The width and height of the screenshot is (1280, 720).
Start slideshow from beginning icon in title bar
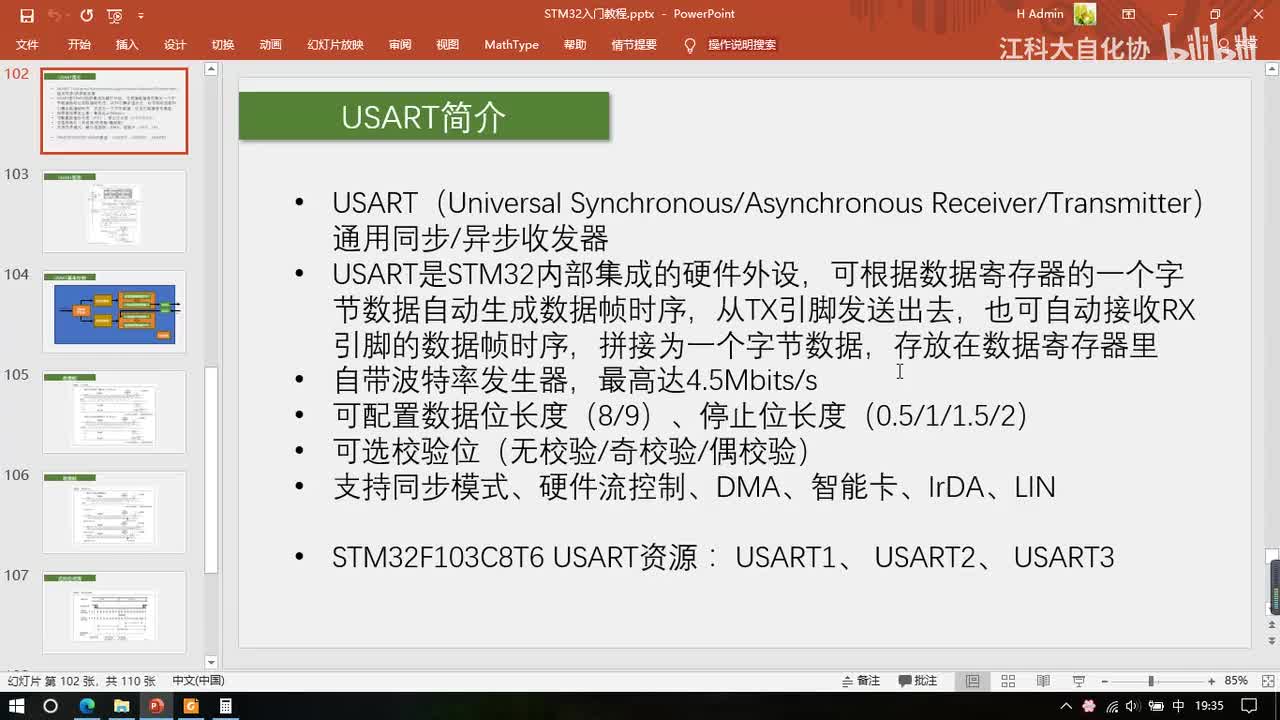click(x=115, y=15)
